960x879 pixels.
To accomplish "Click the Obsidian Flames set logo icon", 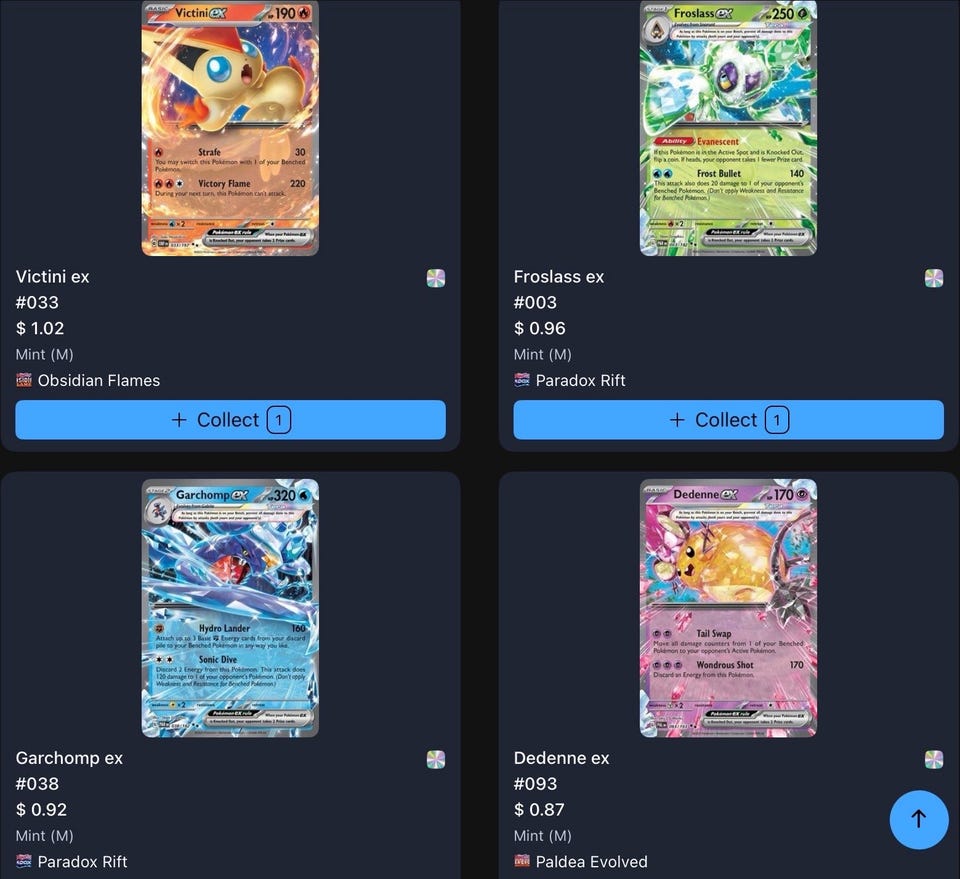I will tap(23, 380).
